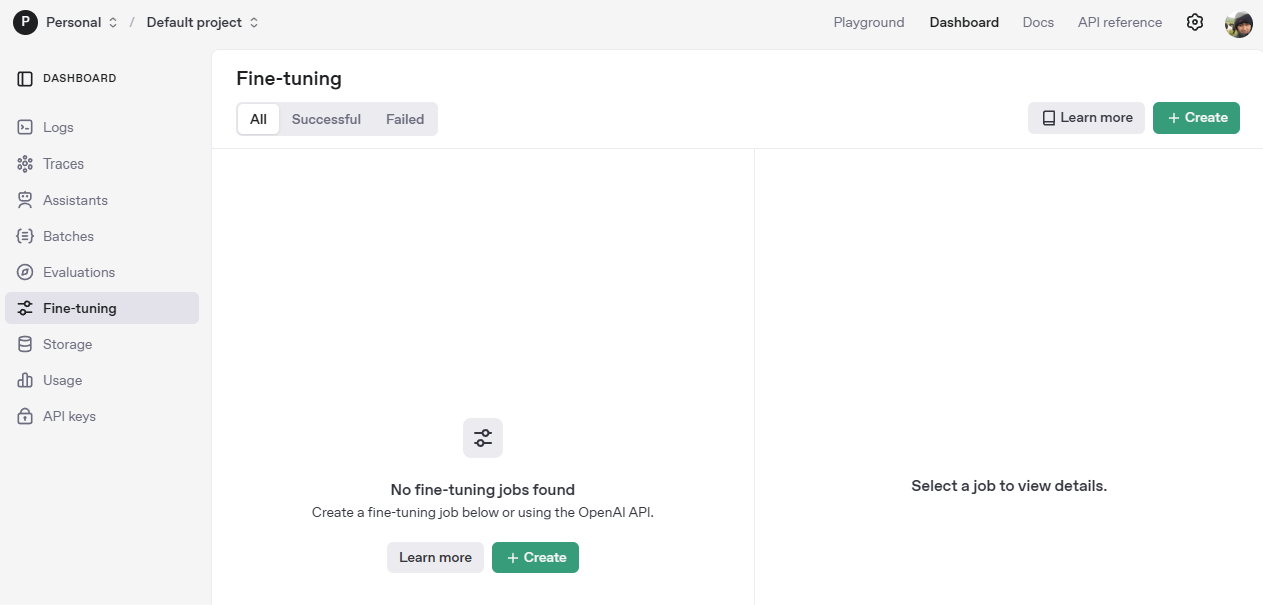Expand the Personal organization switcher
1263x605 pixels.
pos(66,22)
